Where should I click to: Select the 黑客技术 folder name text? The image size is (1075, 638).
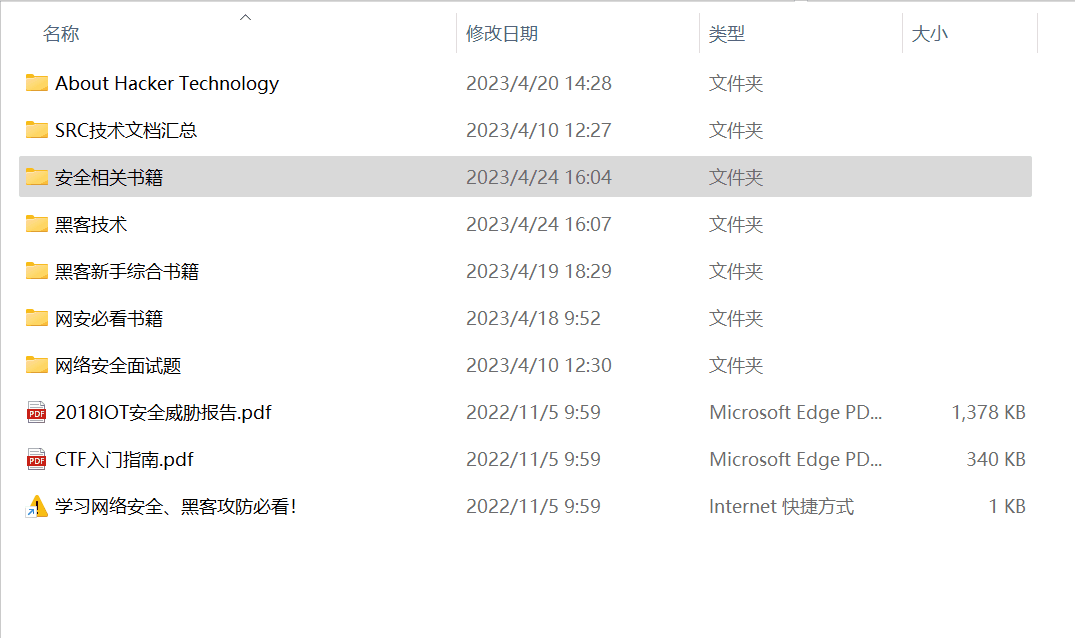91,224
